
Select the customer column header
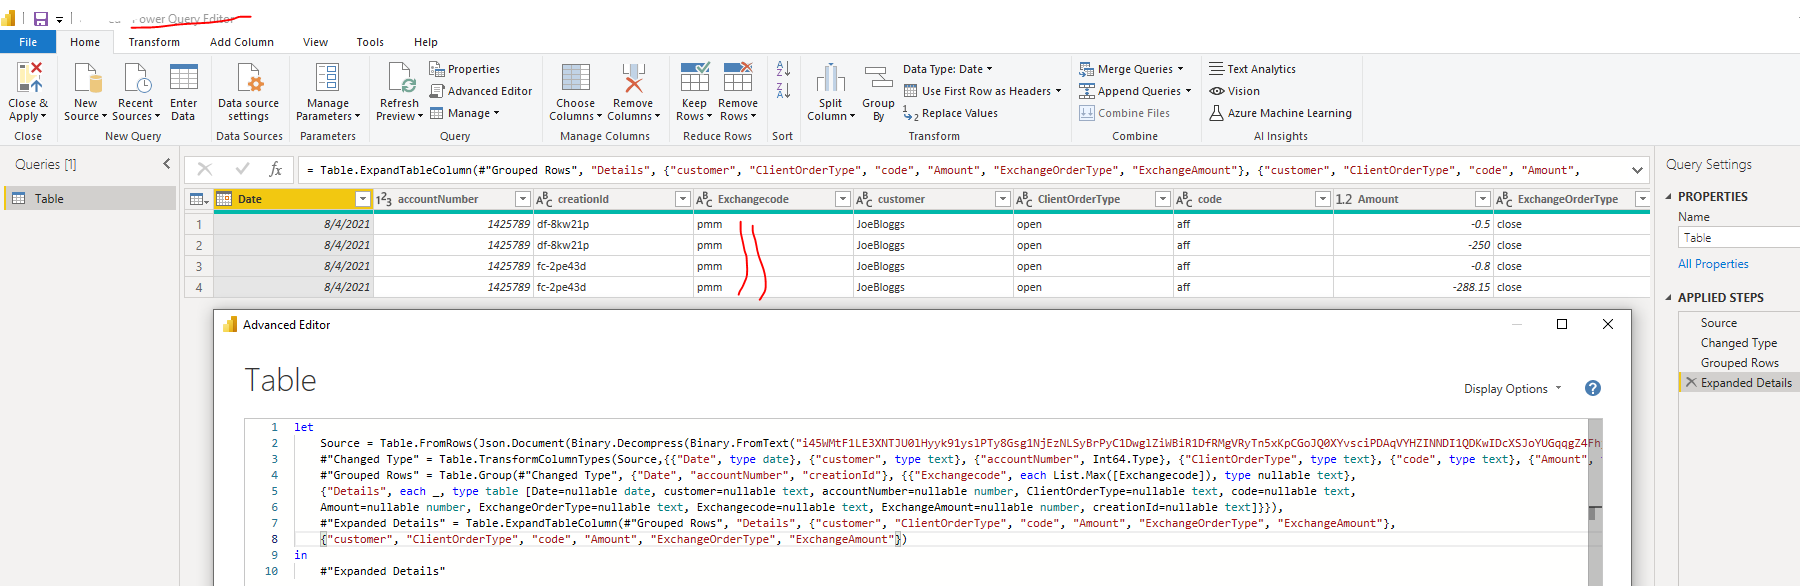933,199
